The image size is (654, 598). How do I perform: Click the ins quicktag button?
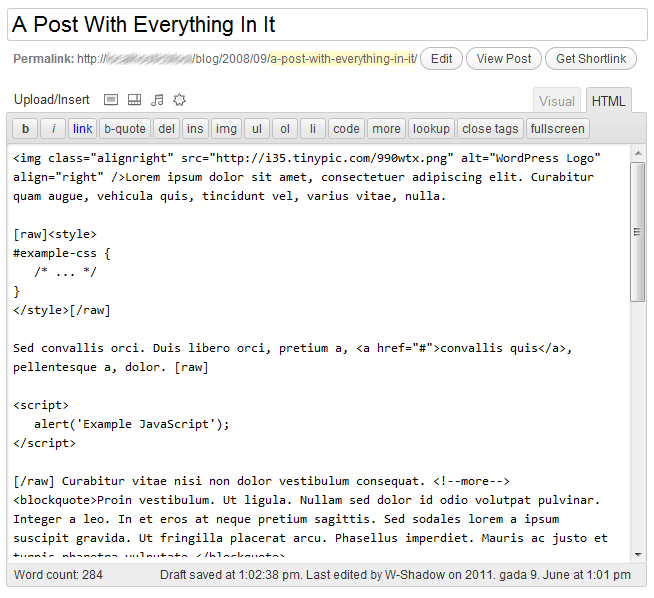(x=195, y=128)
